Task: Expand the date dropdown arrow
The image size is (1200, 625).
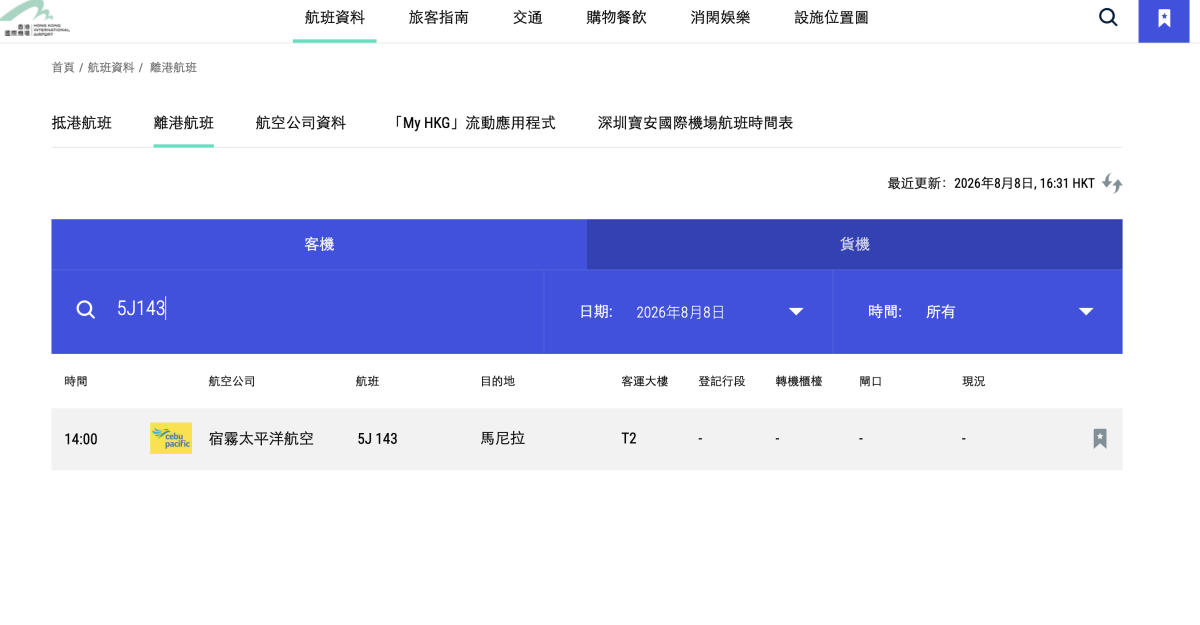Action: point(796,312)
